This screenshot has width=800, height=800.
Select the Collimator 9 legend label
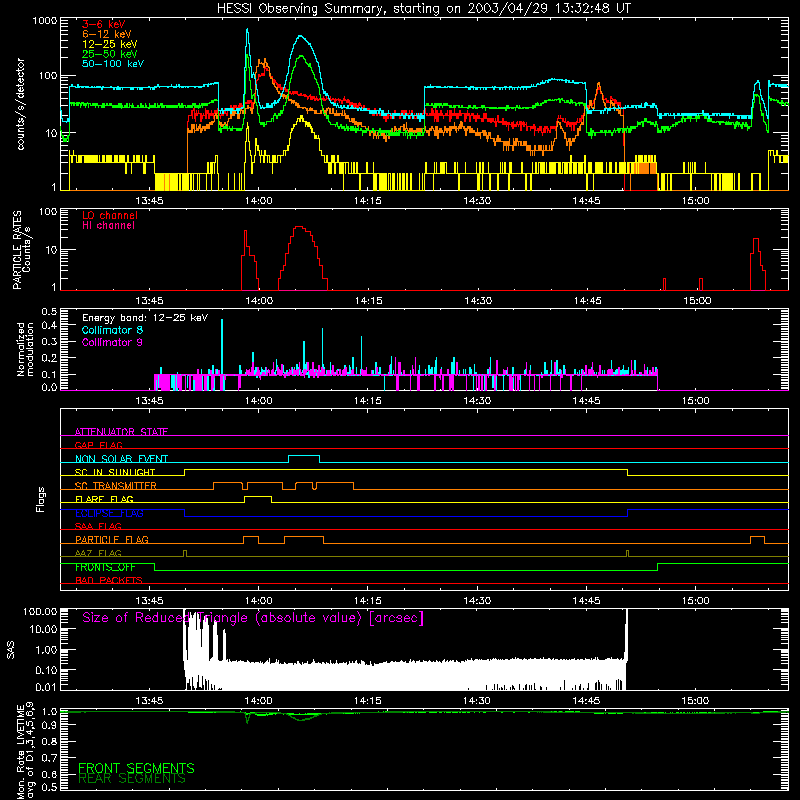112,342
